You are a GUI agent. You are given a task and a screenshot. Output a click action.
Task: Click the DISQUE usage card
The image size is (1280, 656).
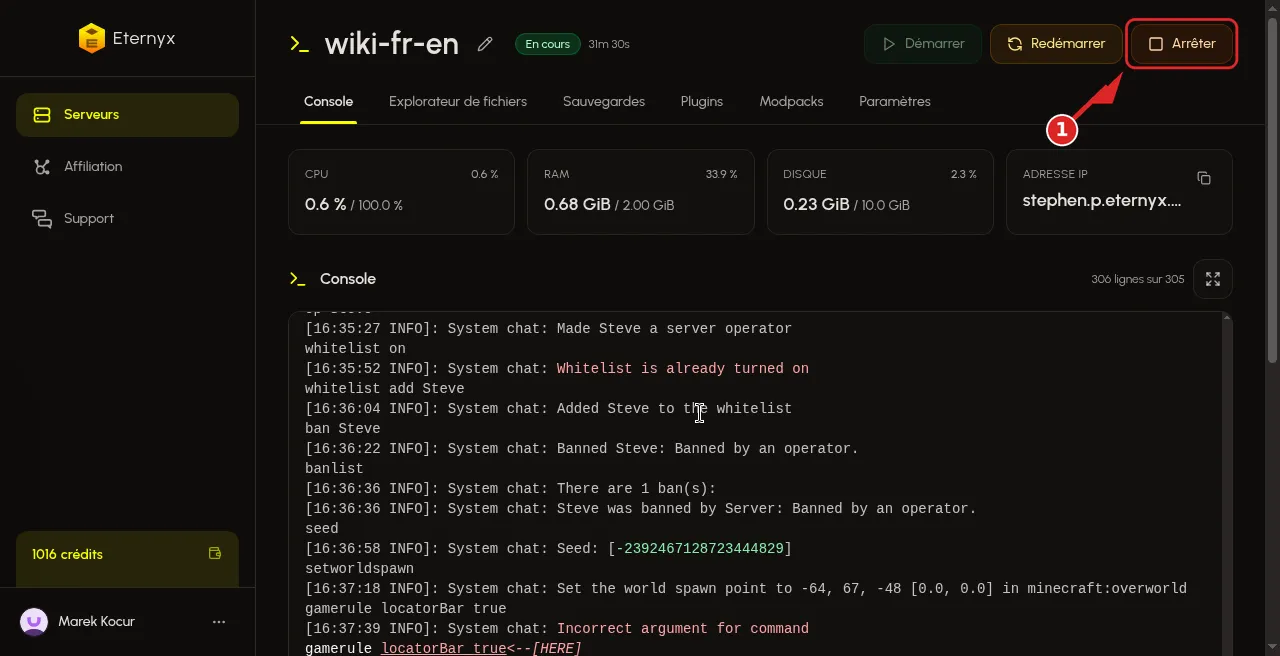(x=880, y=192)
